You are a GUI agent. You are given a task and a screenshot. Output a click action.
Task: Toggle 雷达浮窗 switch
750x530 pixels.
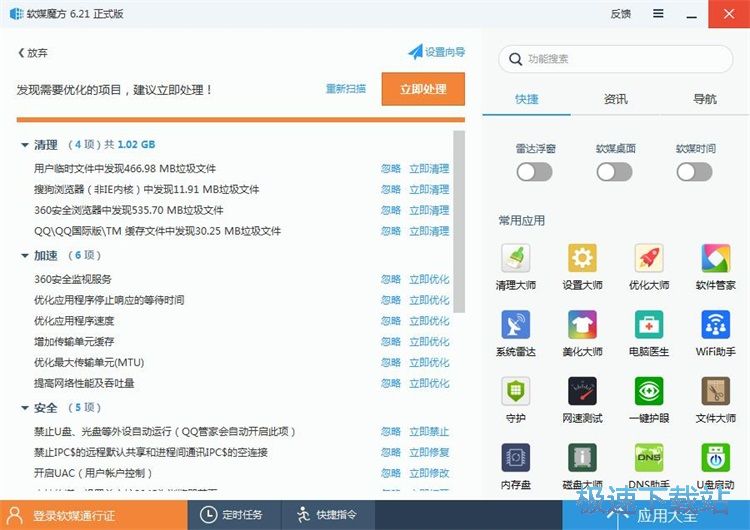coord(534,172)
